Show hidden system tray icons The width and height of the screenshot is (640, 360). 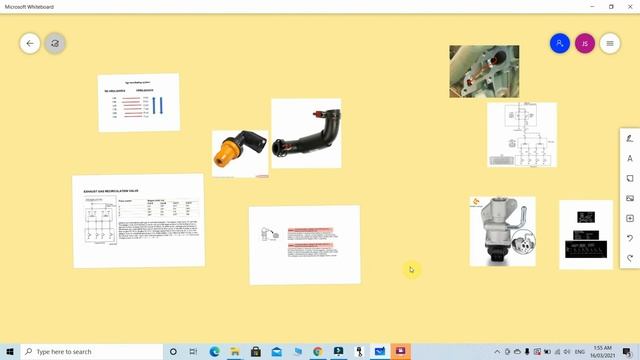point(497,351)
